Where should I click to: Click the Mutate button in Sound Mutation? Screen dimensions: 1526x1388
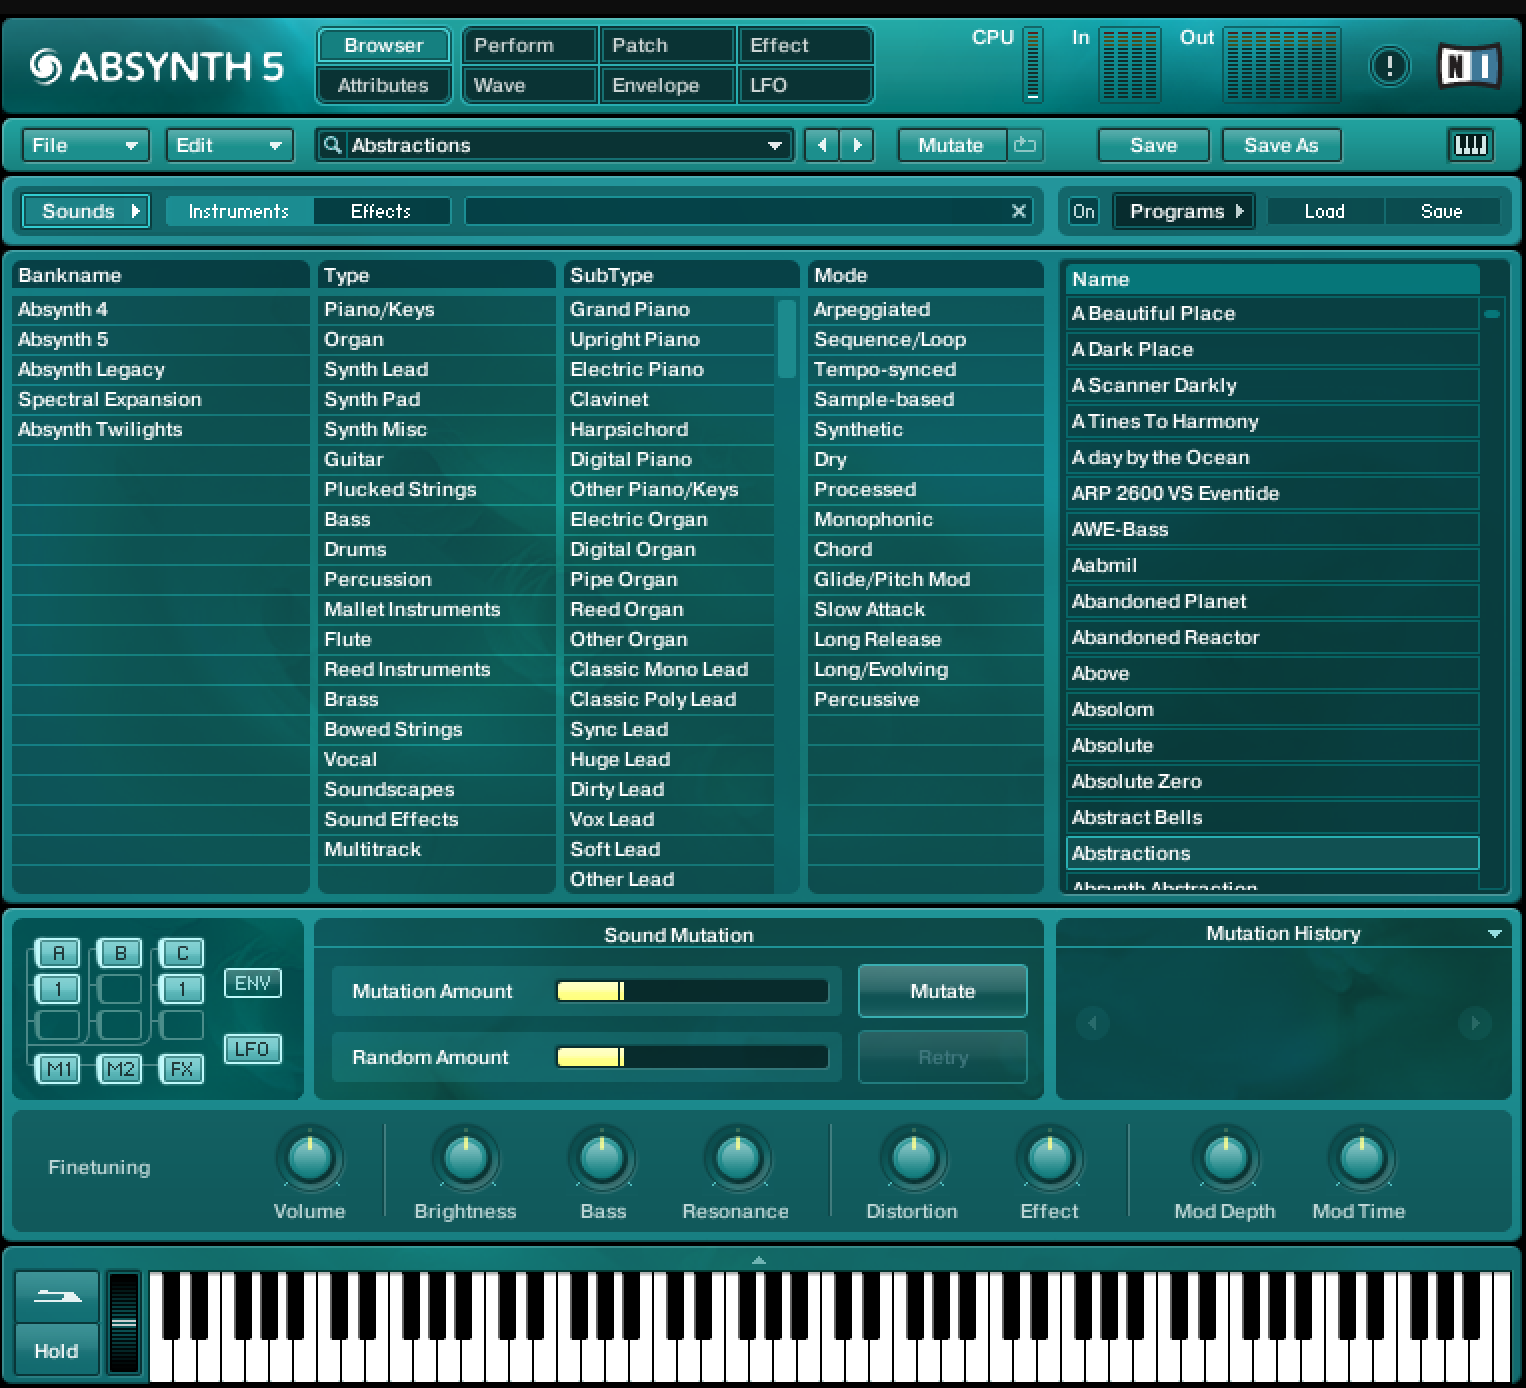(941, 991)
